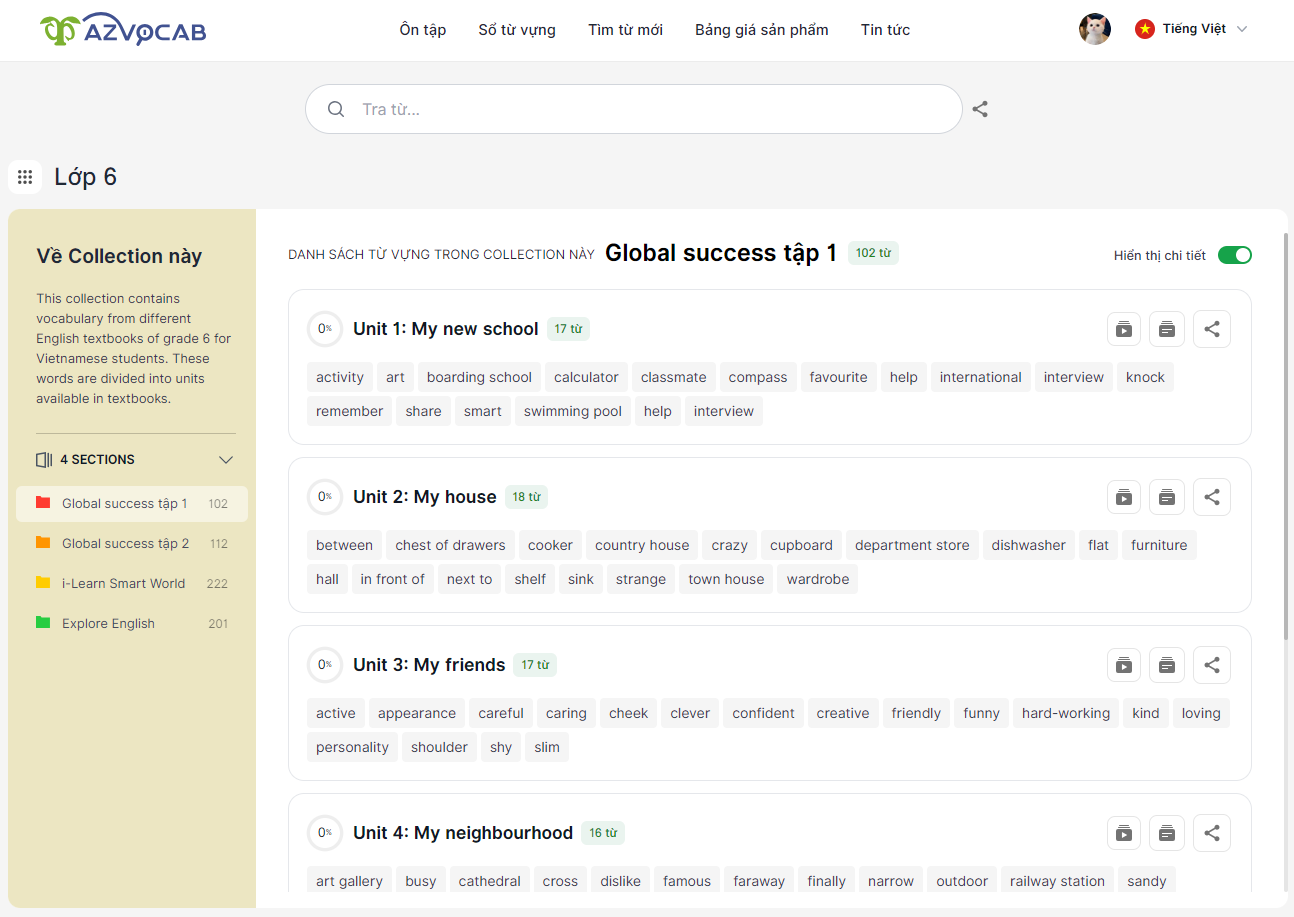Share Unit 1: My new school
This screenshot has width=1294, height=917.
tap(1212, 329)
